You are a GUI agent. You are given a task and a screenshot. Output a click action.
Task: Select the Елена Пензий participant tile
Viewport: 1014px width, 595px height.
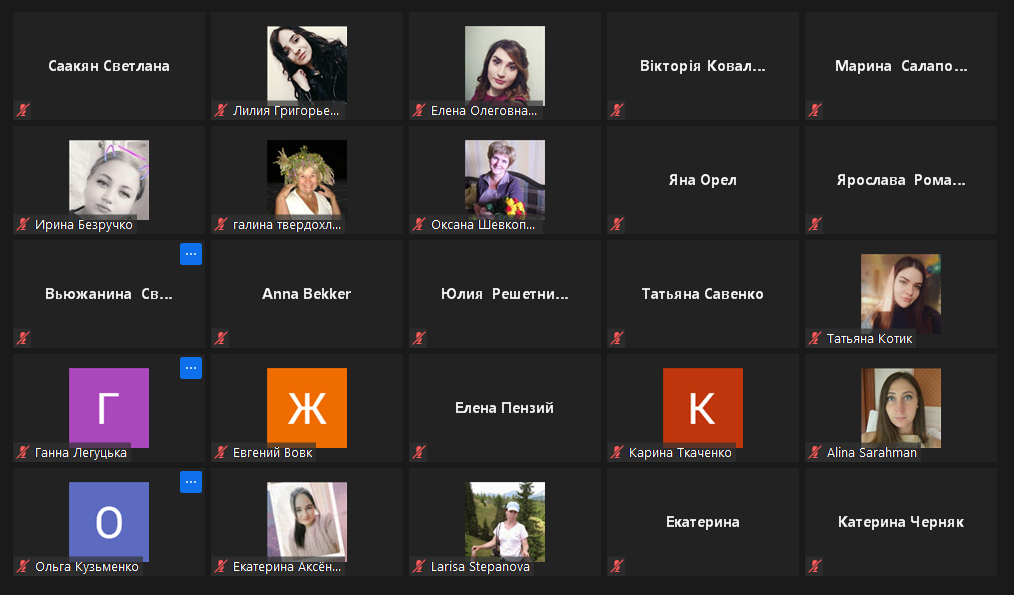pyautogui.click(x=505, y=408)
